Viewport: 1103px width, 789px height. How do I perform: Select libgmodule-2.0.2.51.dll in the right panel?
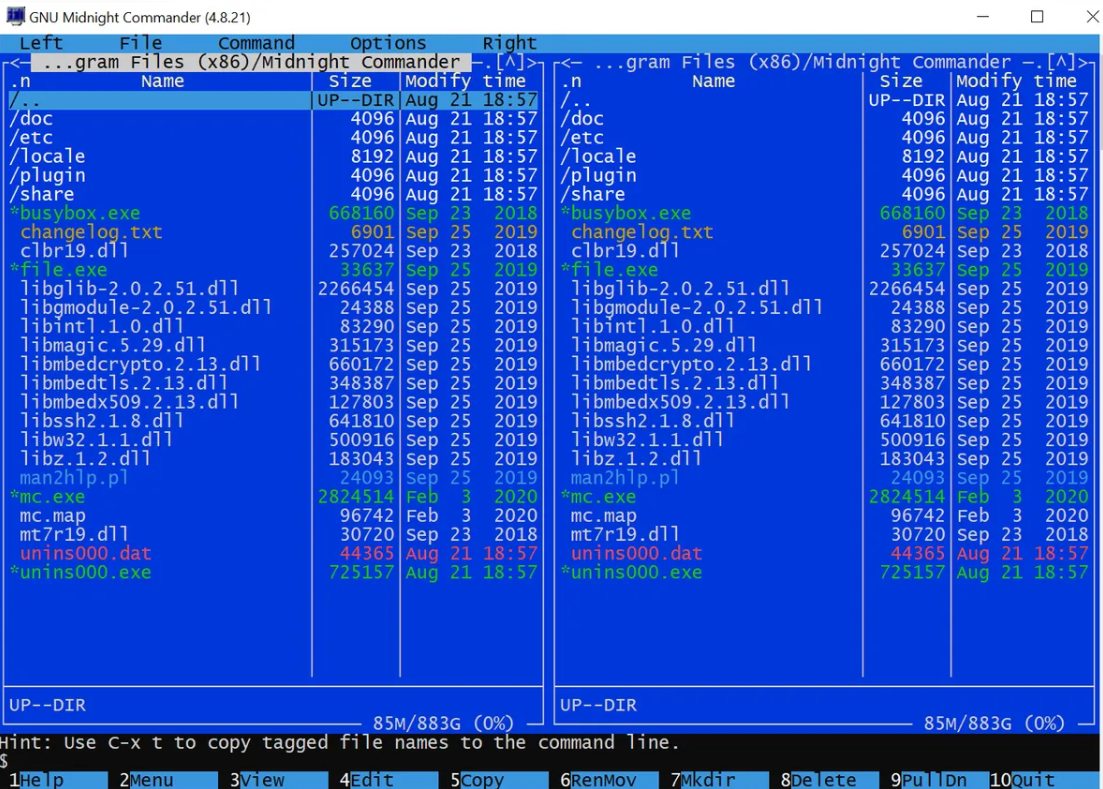(x=825, y=309)
